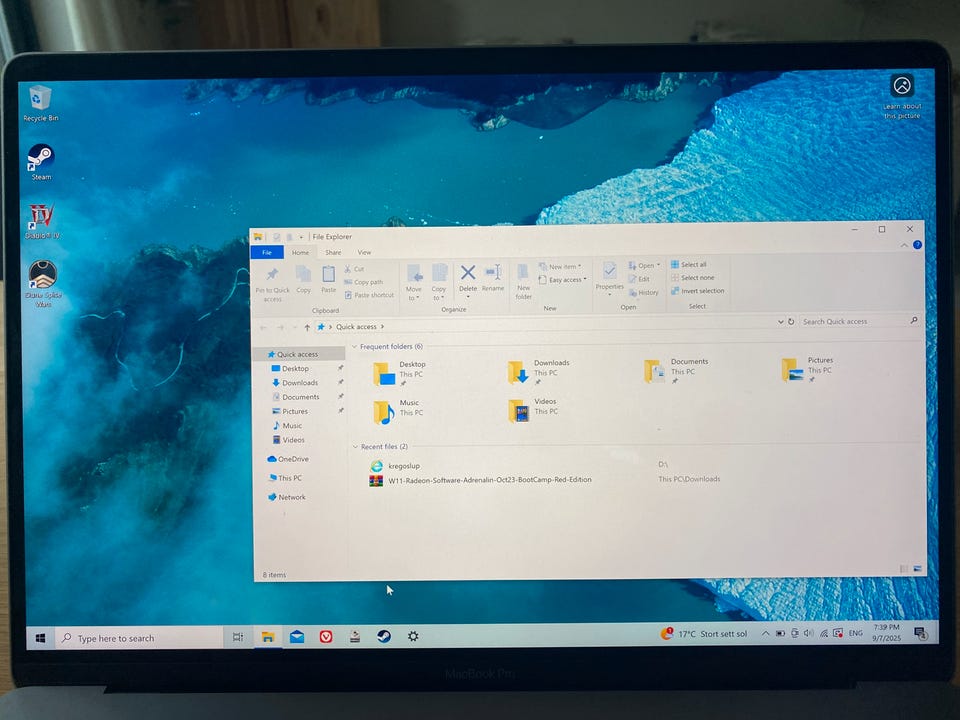
Task: Open the ribbon Open dropdown button
Action: [x=644, y=266]
